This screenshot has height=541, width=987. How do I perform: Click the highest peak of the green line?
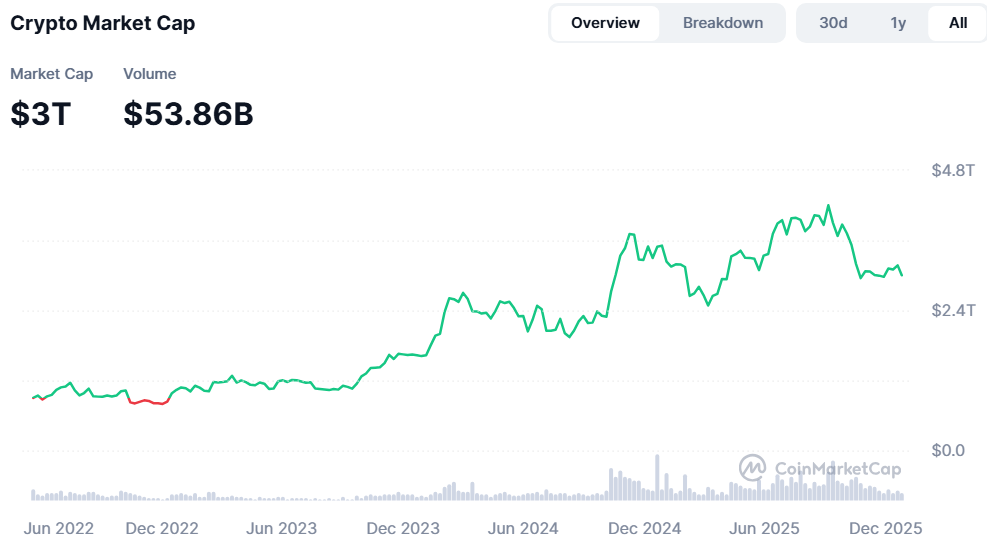coord(828,206)
